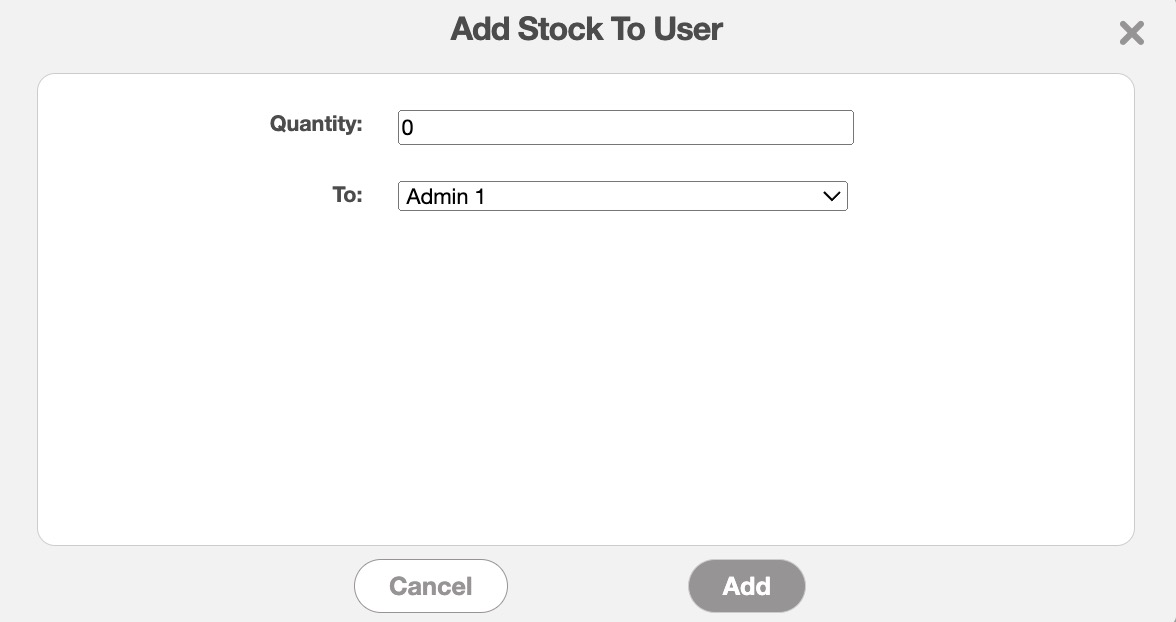
Task: Select the Admin 1 combo box
Action: tap(622, 196)
